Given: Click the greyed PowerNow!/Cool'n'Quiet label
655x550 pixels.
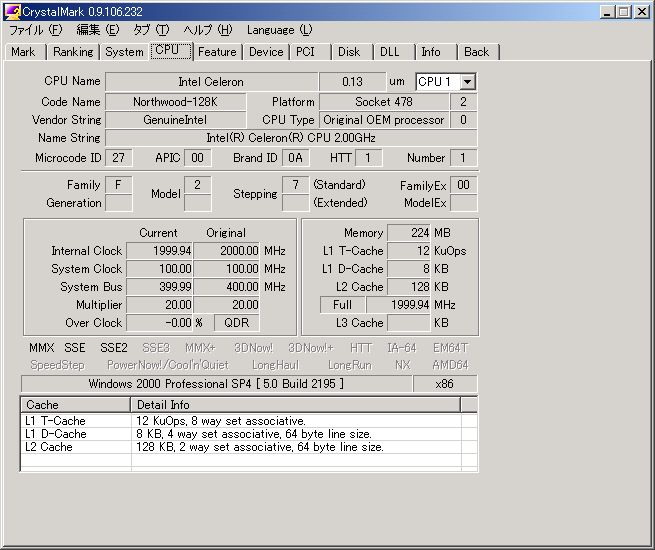Looking at the screenshot, I should pyautogui.click(x=168, y=365).
